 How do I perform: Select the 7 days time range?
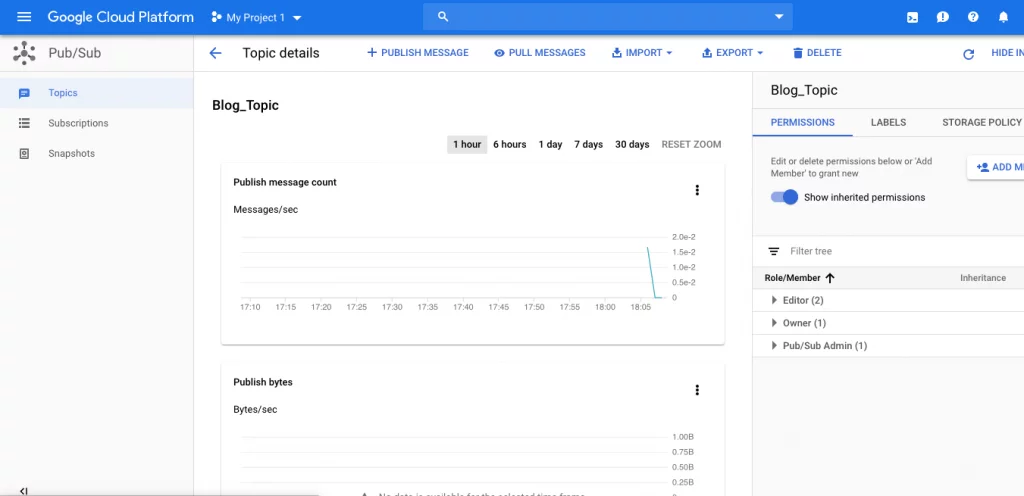588,144
